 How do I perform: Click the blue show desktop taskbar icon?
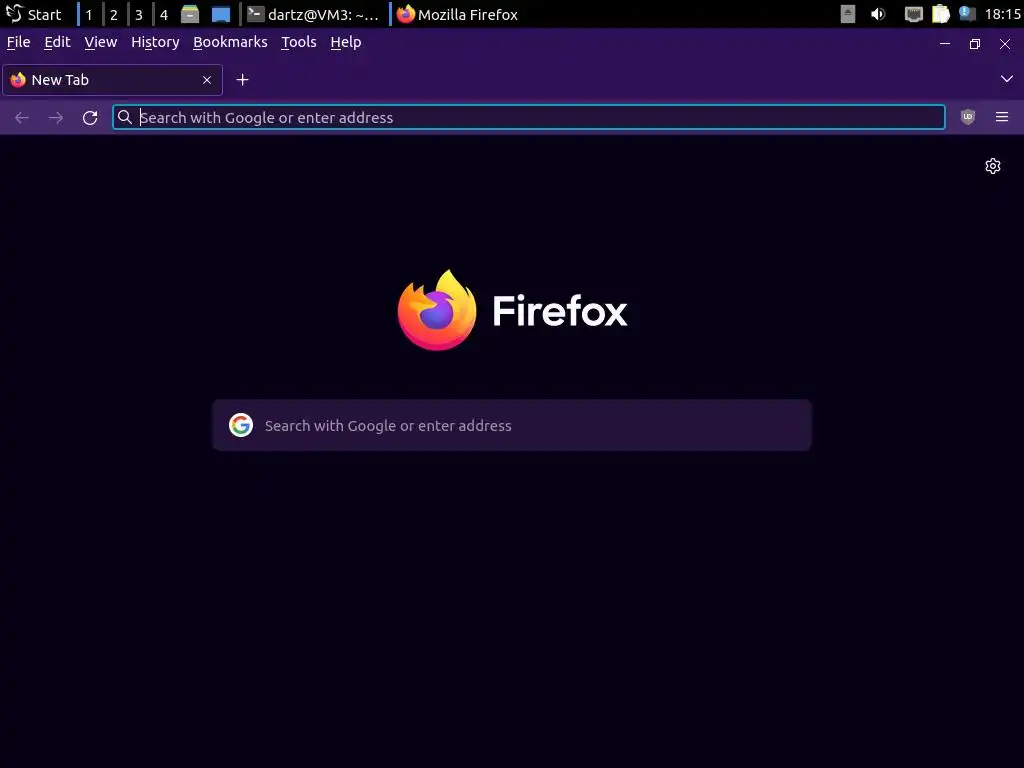click(x=221, y=14)
